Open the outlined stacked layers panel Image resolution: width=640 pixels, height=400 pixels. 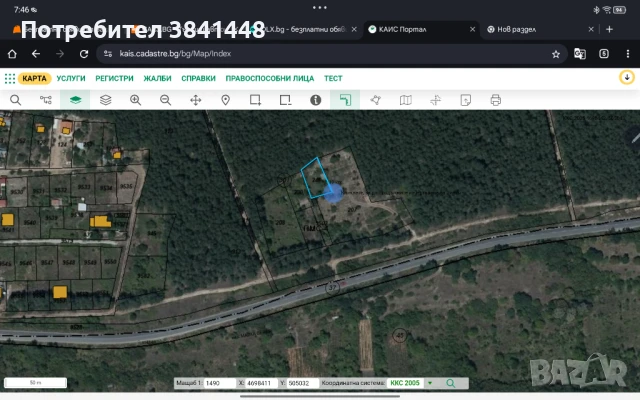point(106,100)
